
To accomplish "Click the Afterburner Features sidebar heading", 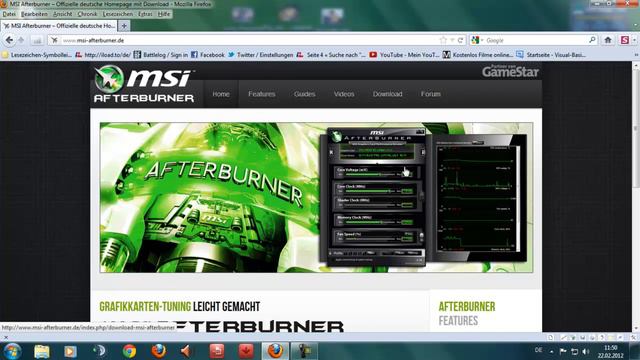I will click(467, 313).
